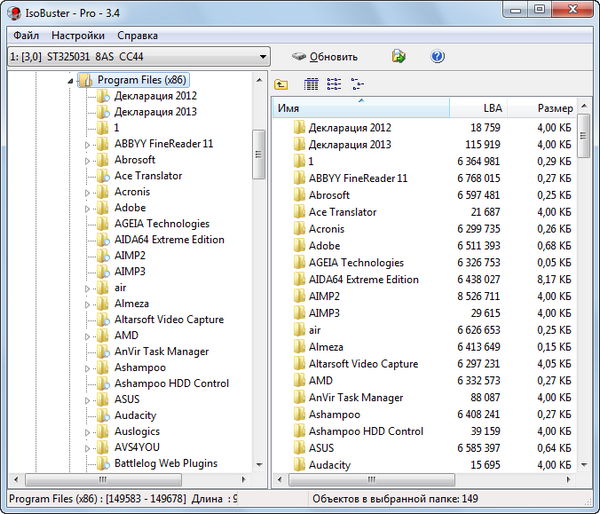This screenshot has width=600, height=514.
Task: Switch to the list view icon
Action: pos(334,85)
